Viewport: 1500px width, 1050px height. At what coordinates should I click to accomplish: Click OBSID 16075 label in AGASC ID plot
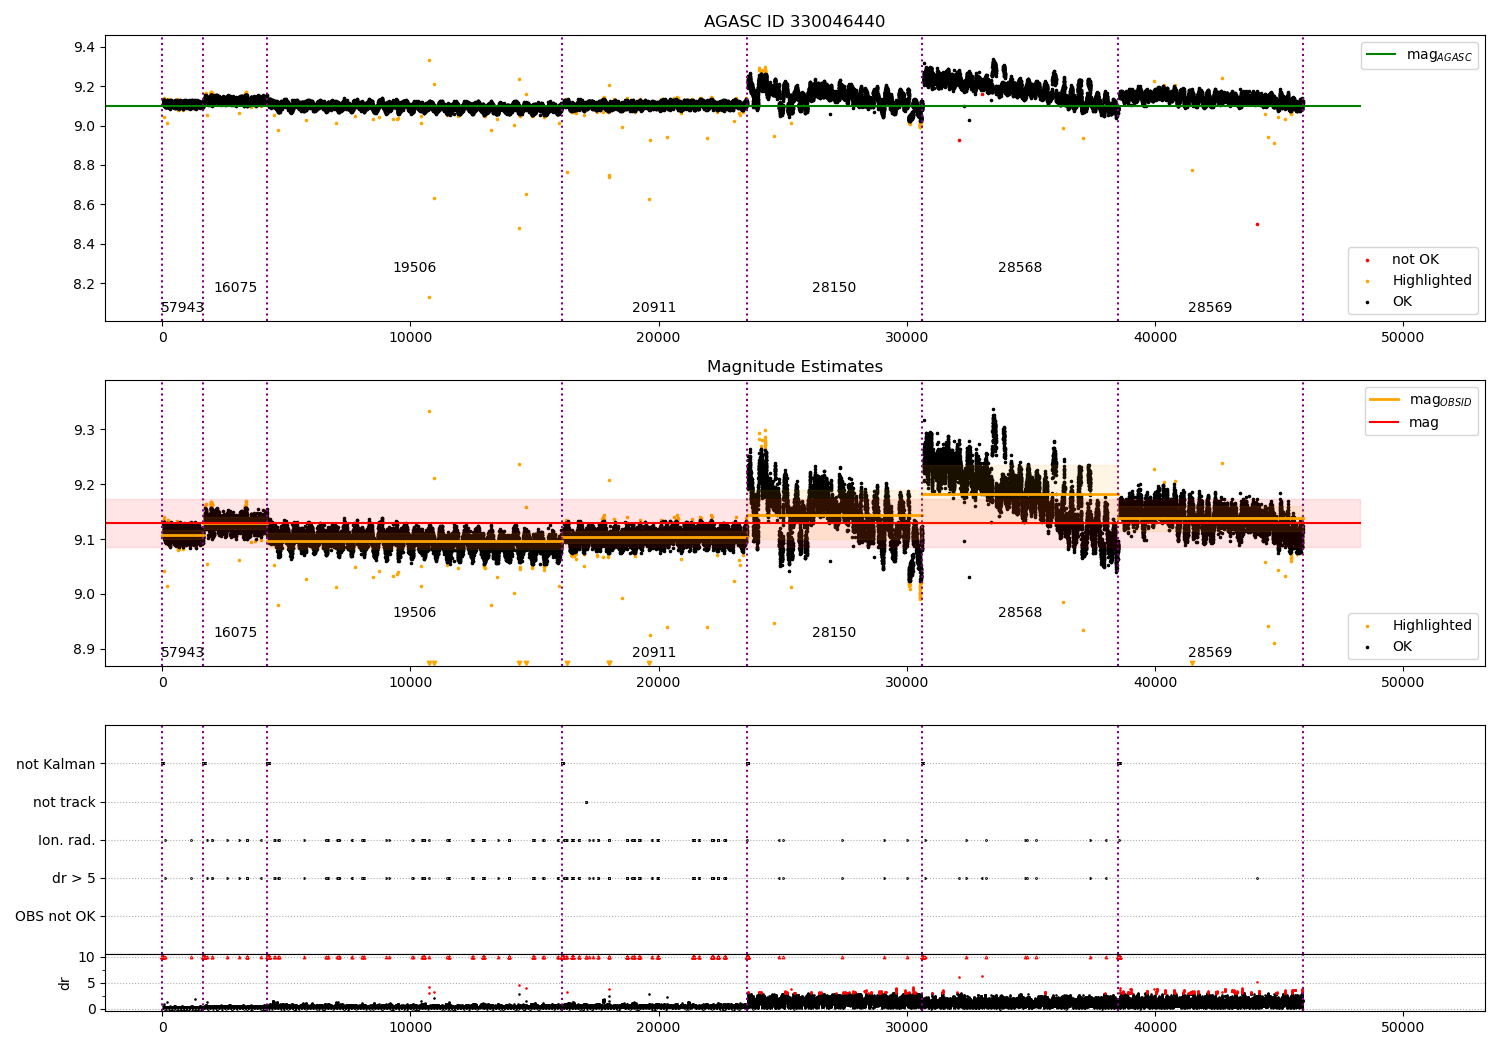click(x=235, y=288)
